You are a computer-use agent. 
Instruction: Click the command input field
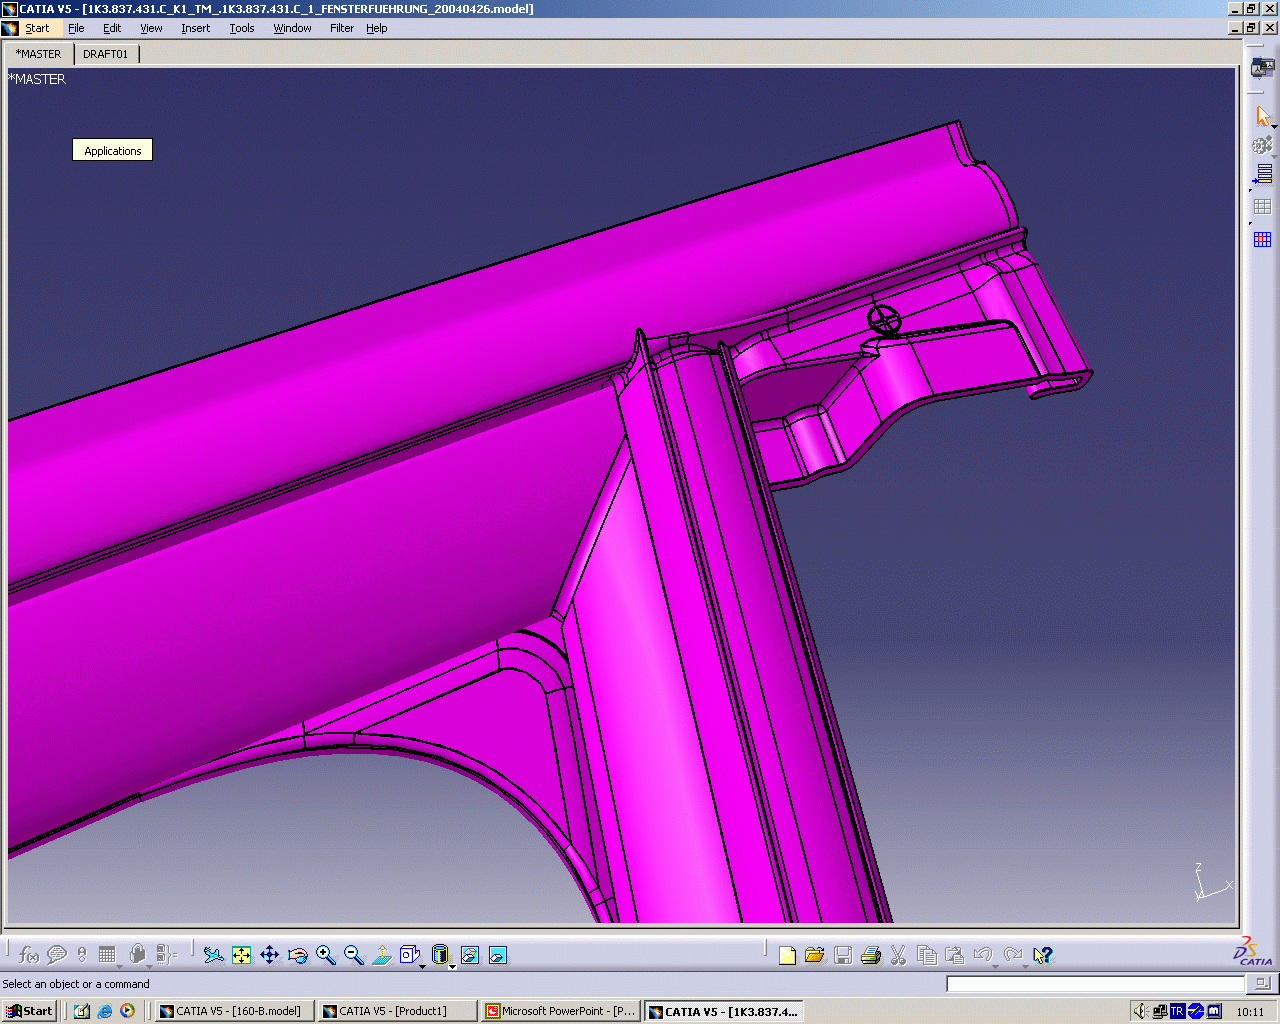(x=1095, y=984)
